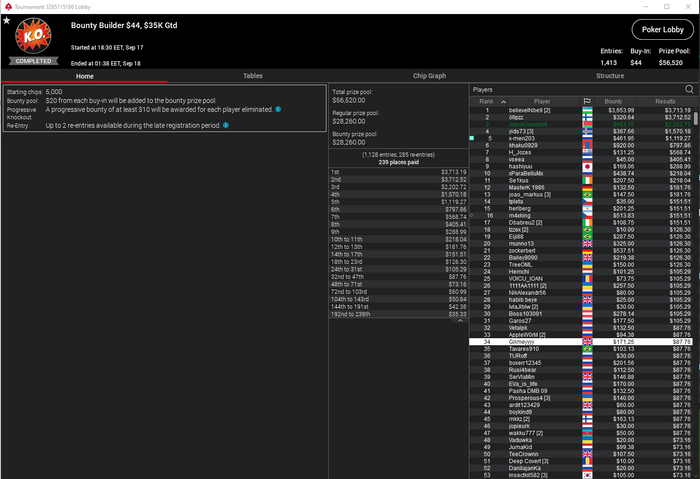This screenshot has height=479, width=700.
Task: Click the players list scrollbar thumb
Action: (x=696, y=118)
